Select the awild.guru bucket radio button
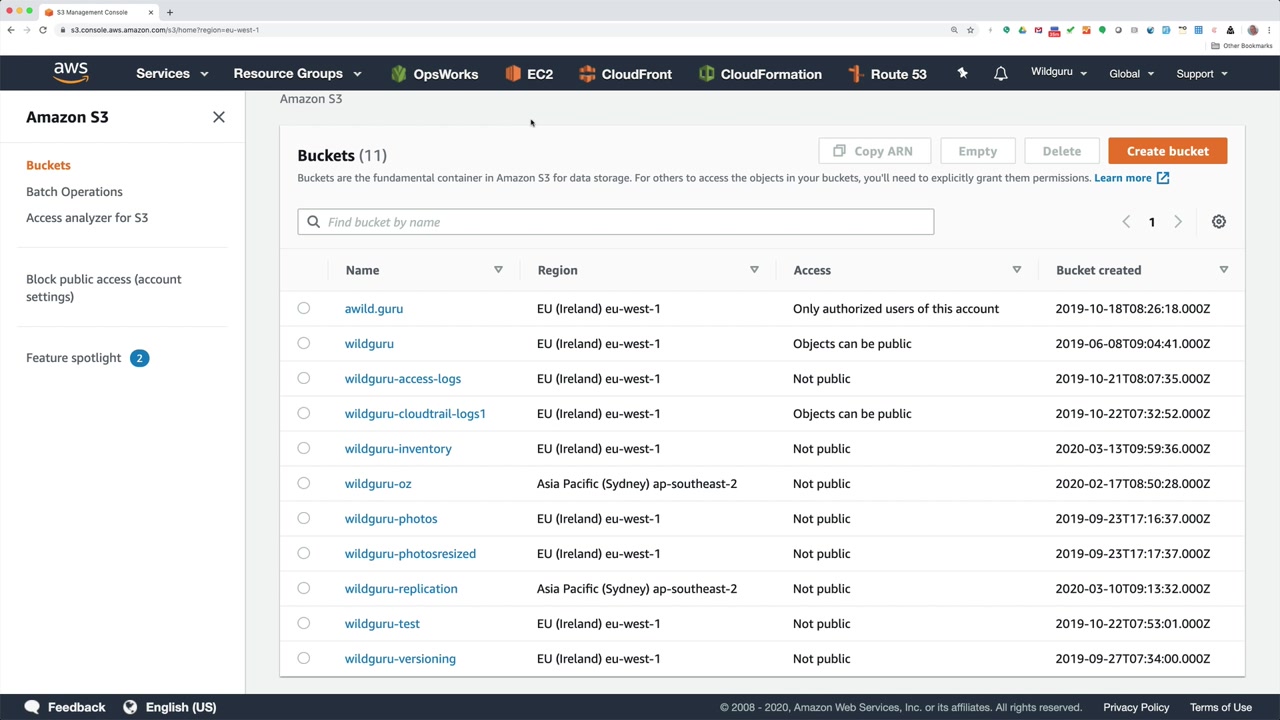This screenshot has width=1280, height=720. click(304, 308)
